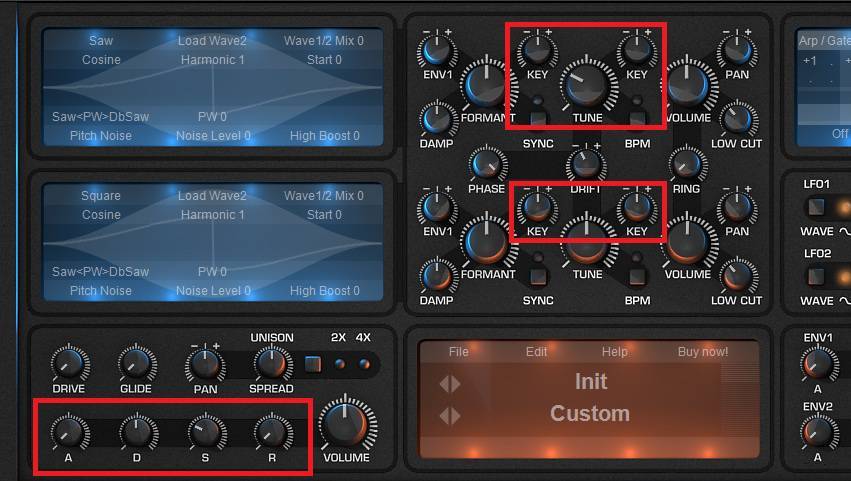
Task: Toggle the UNISON square button
Action: pyautogui.click(x=313, y=364)
